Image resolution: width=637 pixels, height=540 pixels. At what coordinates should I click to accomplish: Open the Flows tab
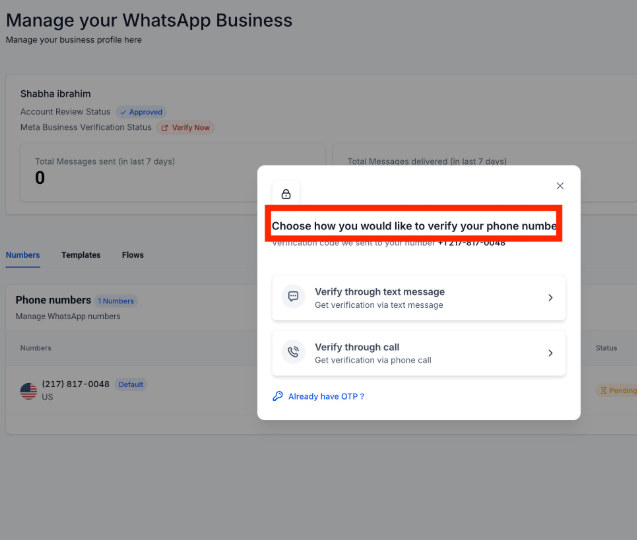click(133, 255)
